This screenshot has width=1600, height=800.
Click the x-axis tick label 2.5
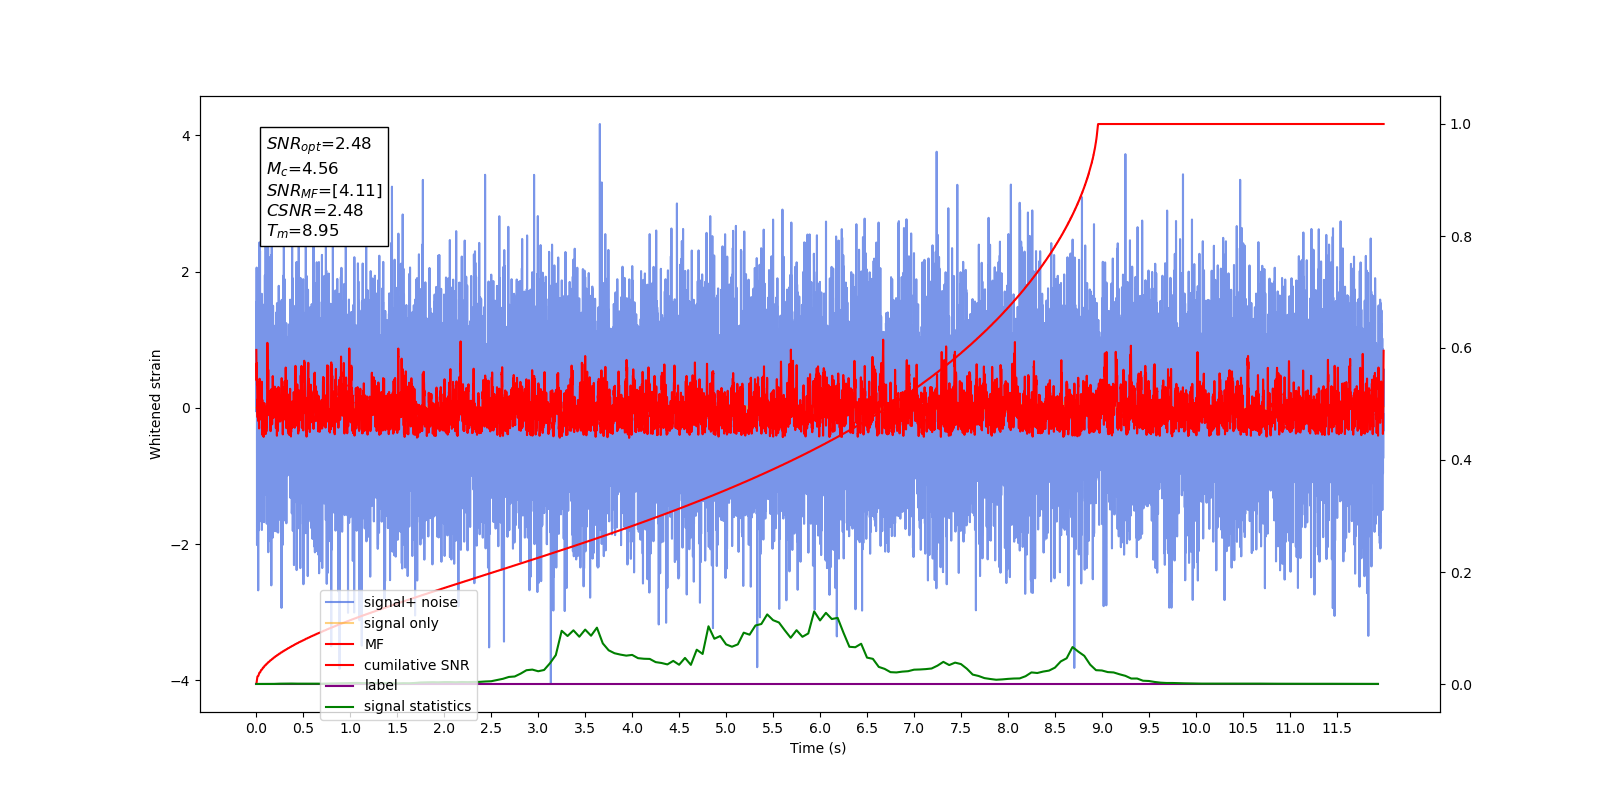(491, 728)
